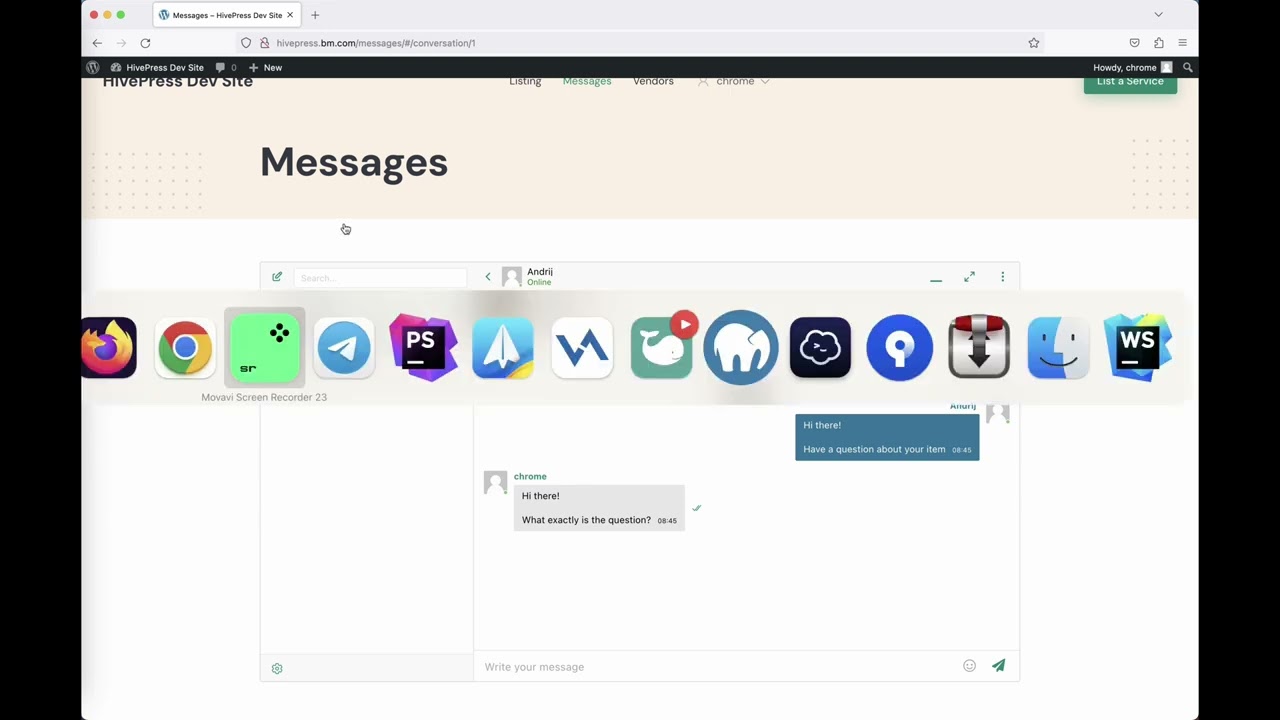The image size is (1280, 720).
Task: Open the messages settings gear
Action: click(277, 668)
